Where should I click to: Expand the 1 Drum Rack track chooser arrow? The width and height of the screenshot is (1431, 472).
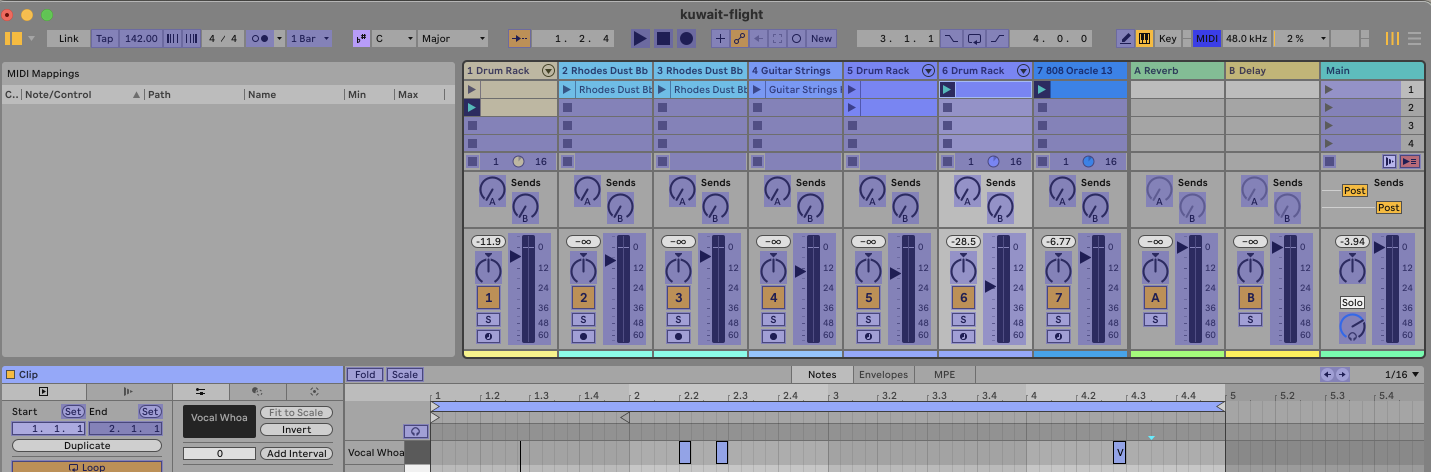tap(547, 71)
